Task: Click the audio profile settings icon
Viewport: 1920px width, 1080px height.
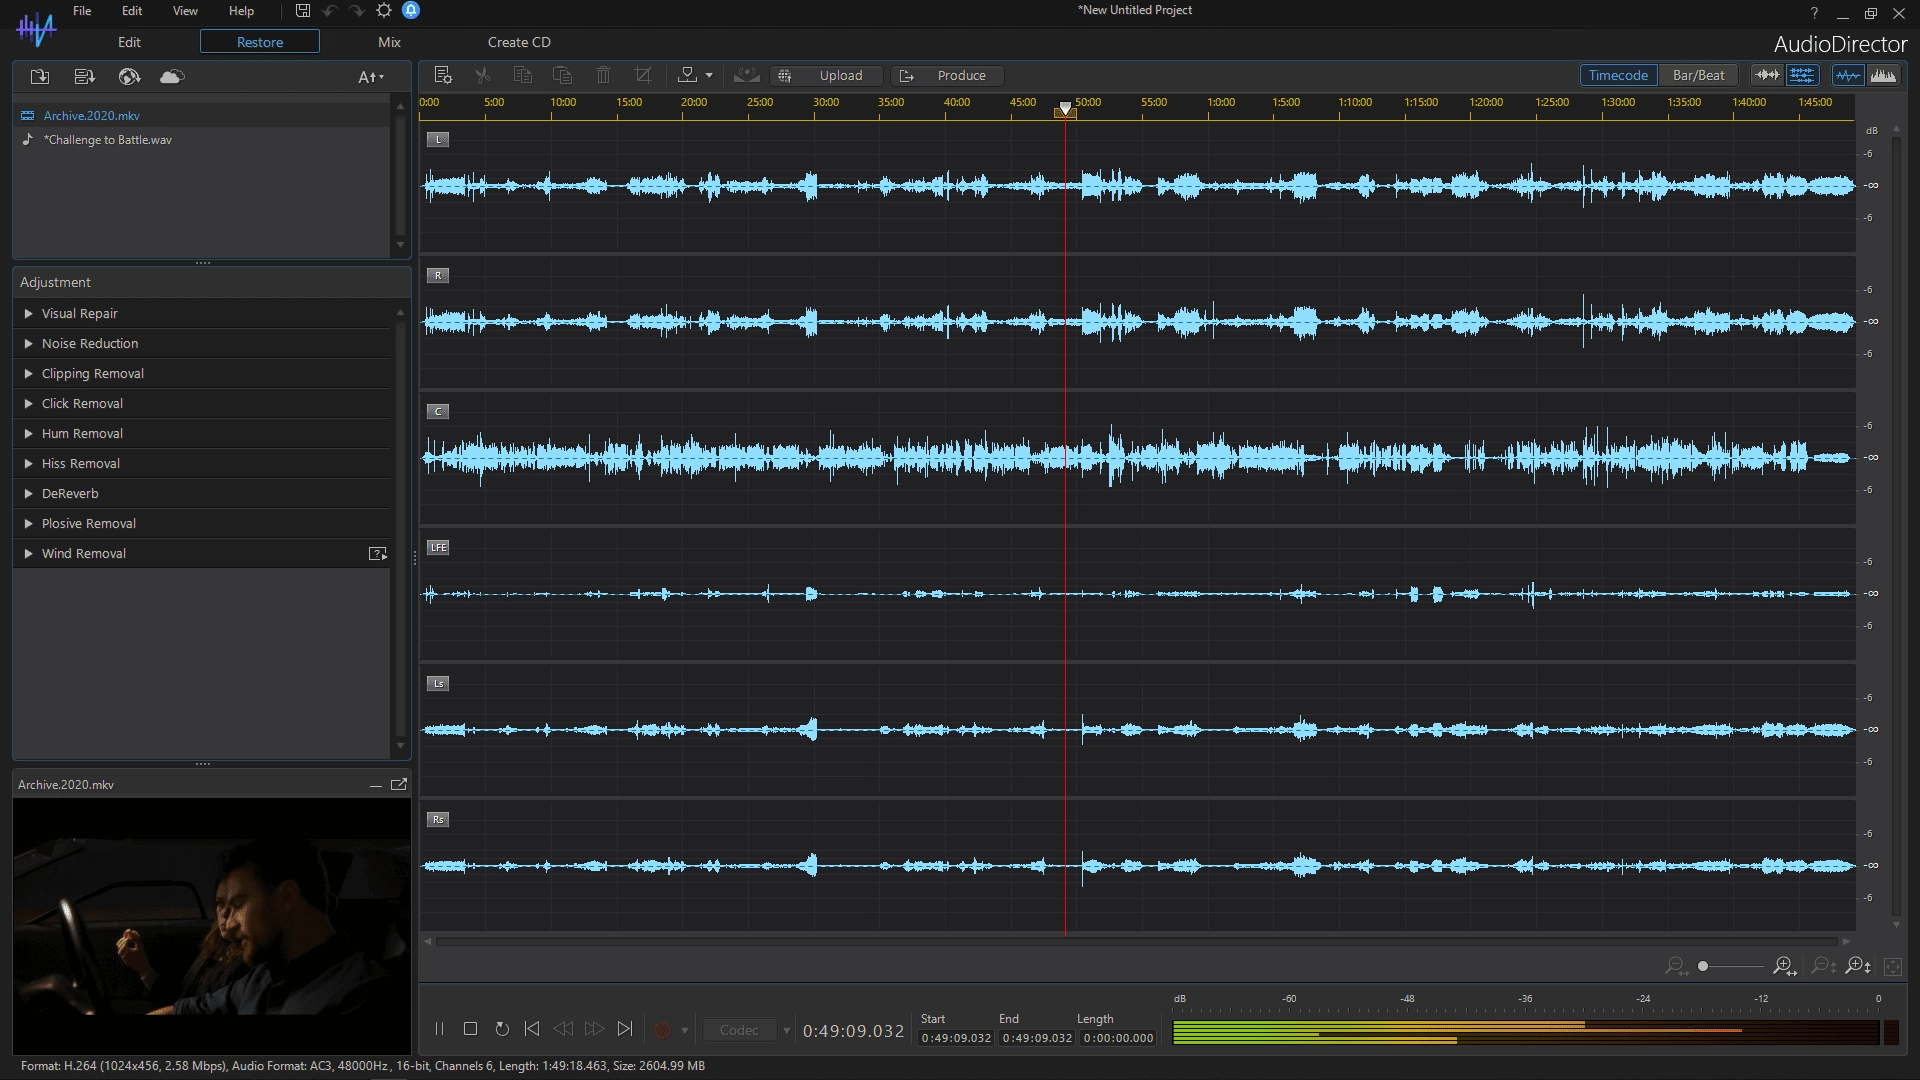Action: (x=443, y=76)
